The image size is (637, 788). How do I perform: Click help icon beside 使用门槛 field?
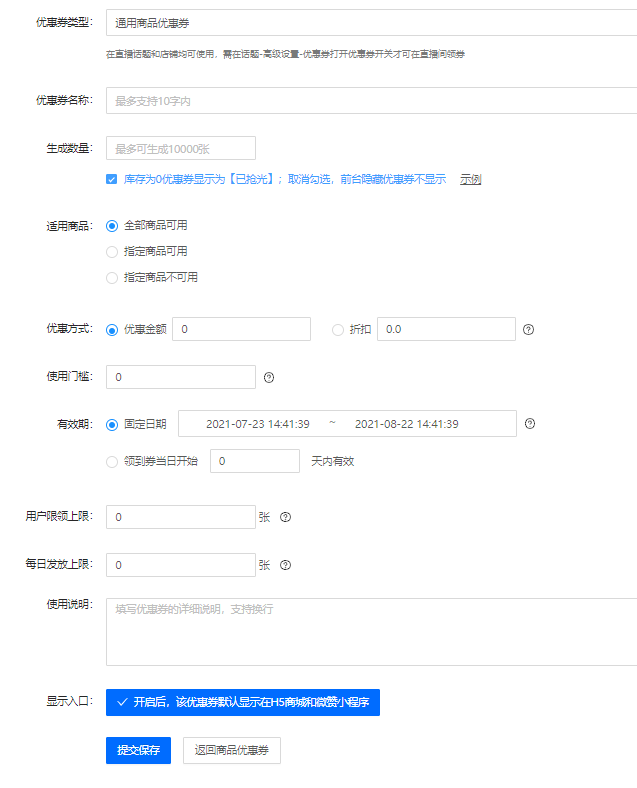coord(269,377)
